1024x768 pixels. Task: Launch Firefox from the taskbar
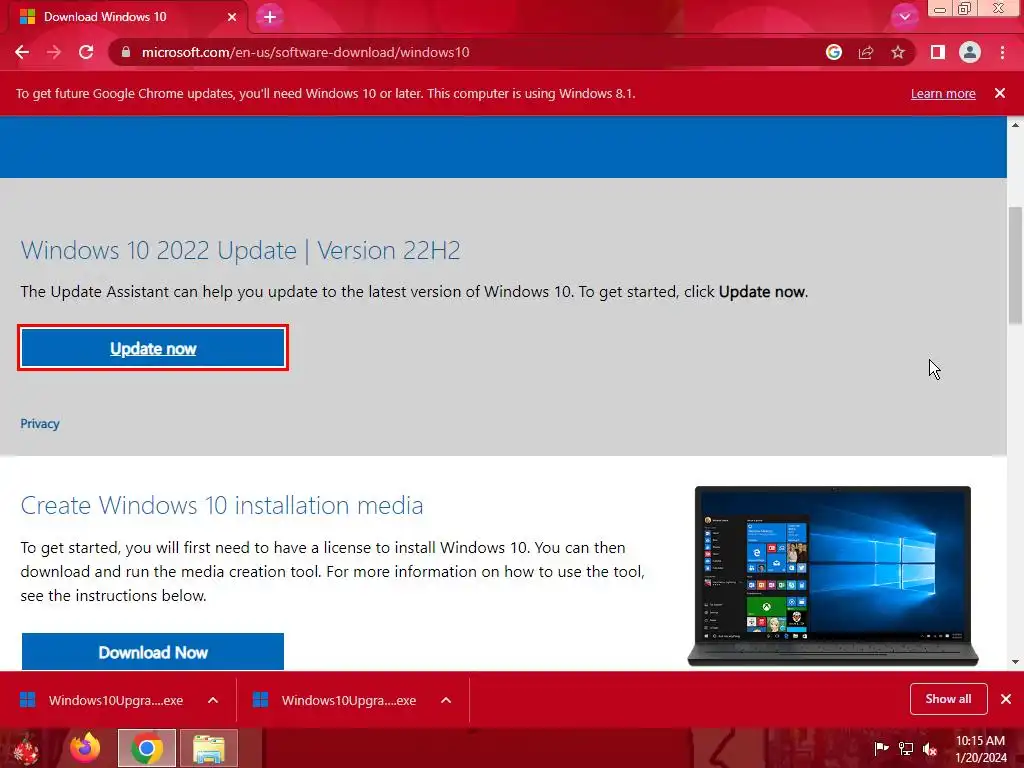(86, 748)
